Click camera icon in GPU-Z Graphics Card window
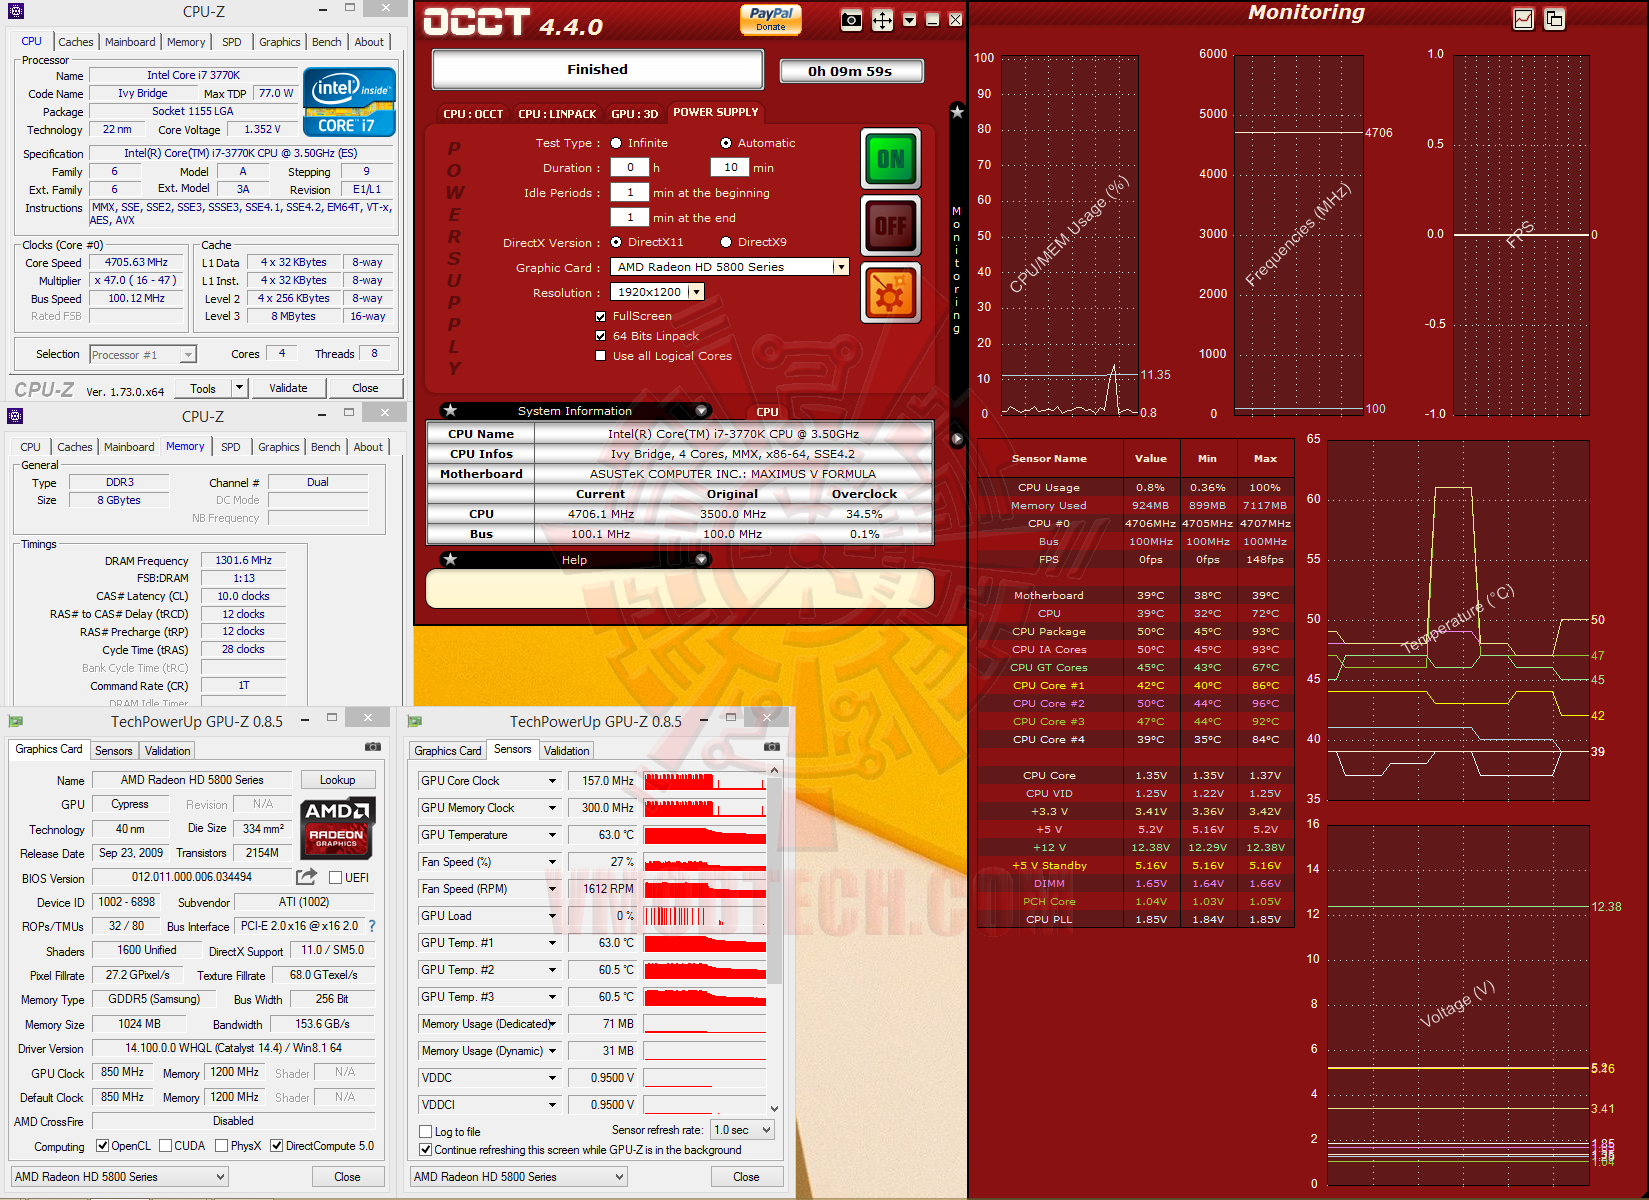The height and width of the screenshot is (1200, 1649). coord(373,747)
